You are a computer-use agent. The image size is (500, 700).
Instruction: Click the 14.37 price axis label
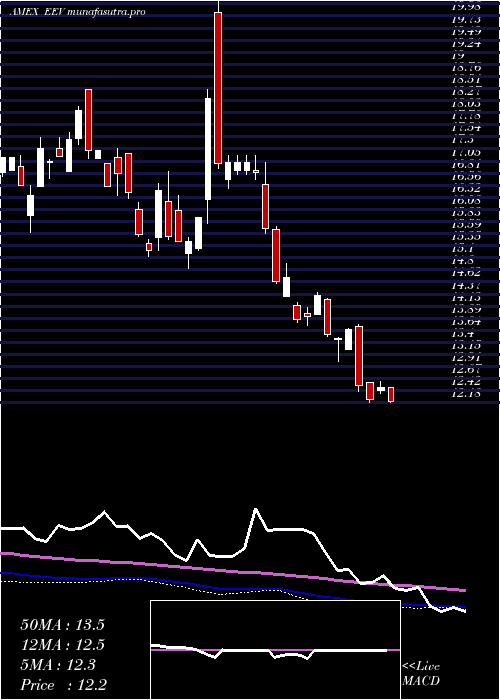tap(466, 285)
